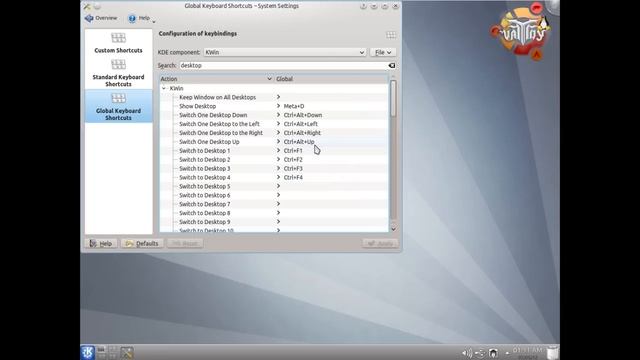Image resolution: width=640 pixels, height=360 pixels.
Task: Expand the Keep Window on All Desktops row
Action: coord(278,97)
